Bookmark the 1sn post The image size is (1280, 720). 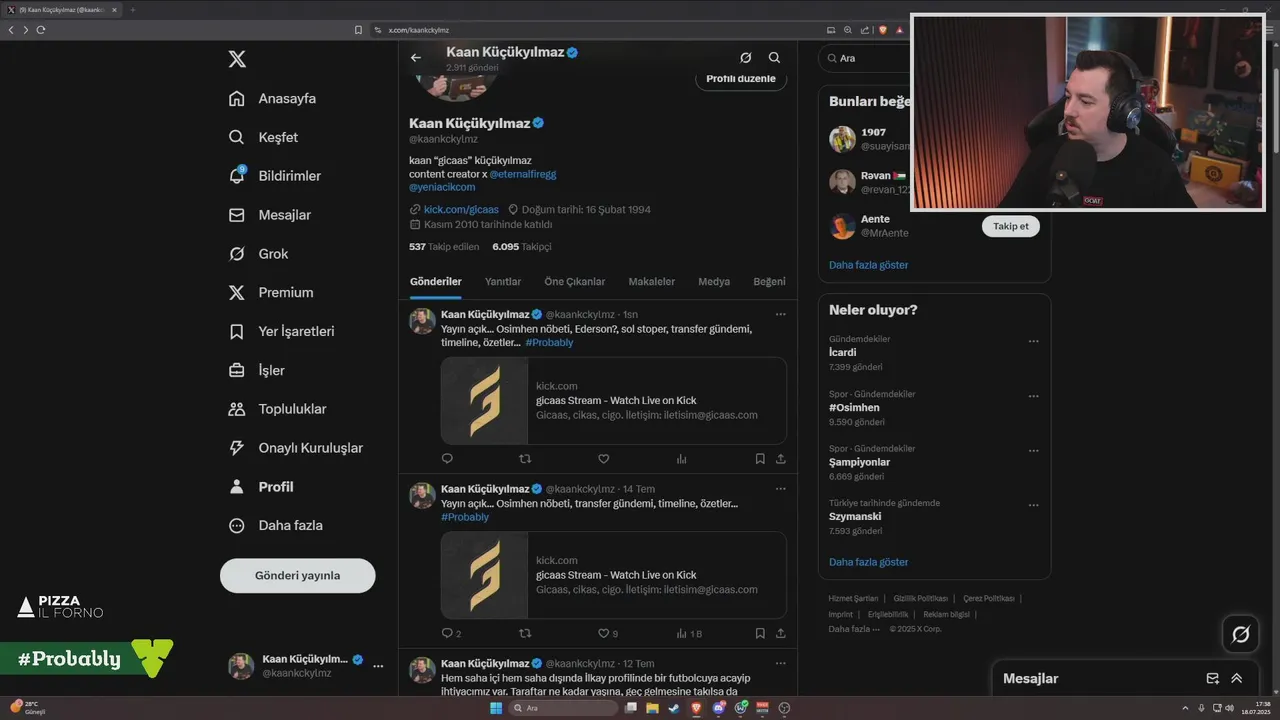760,459
